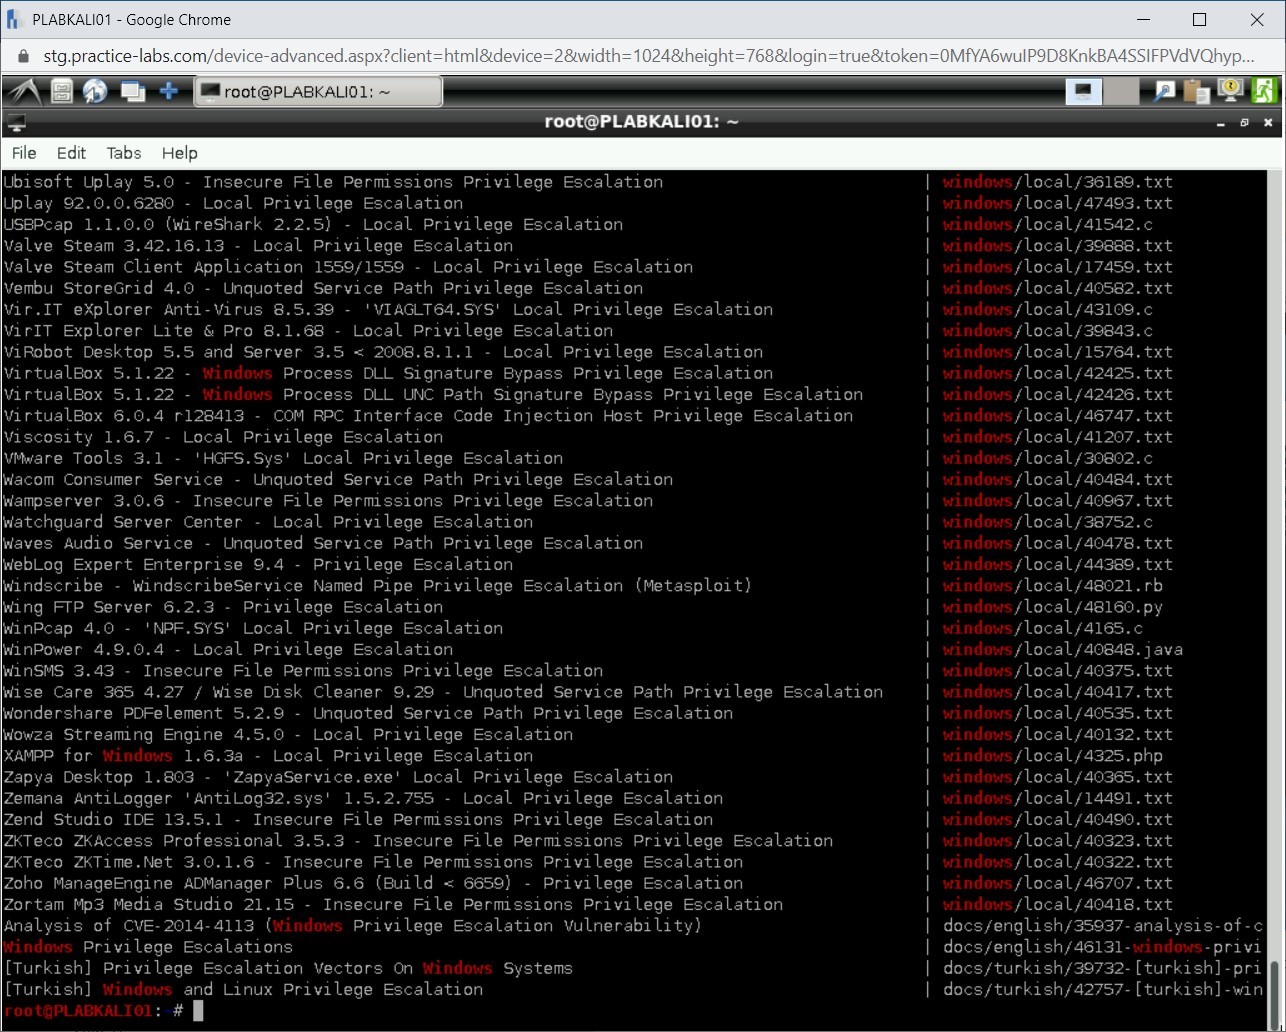Open the network search tray icon
The width and height of the screenshot is (1286, 1032).
point(1164,92)
